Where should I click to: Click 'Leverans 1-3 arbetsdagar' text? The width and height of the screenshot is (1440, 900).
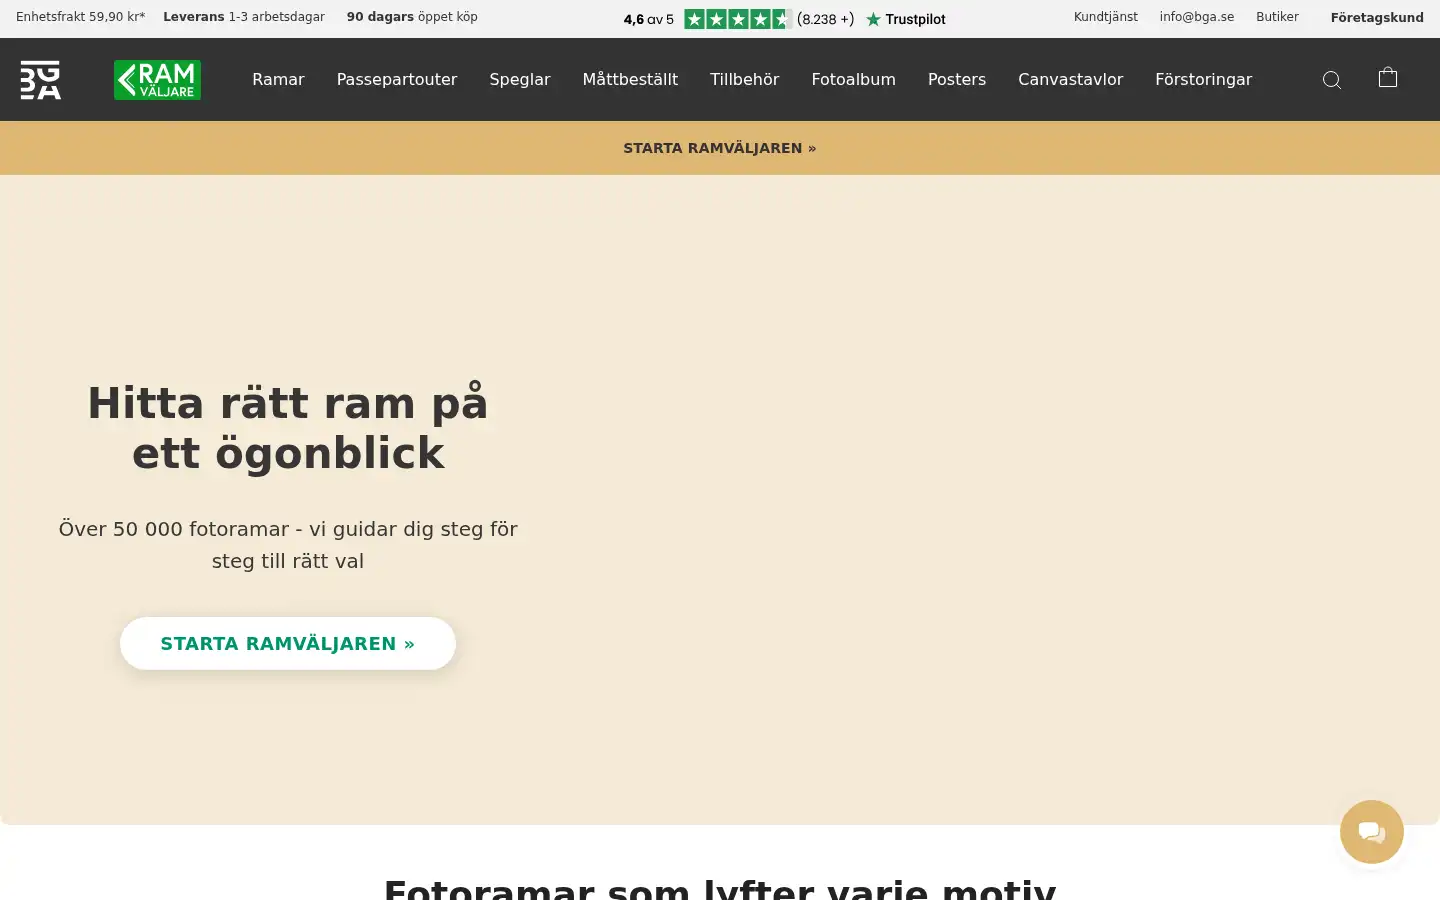pyautogui.click(x=244, y=17)
